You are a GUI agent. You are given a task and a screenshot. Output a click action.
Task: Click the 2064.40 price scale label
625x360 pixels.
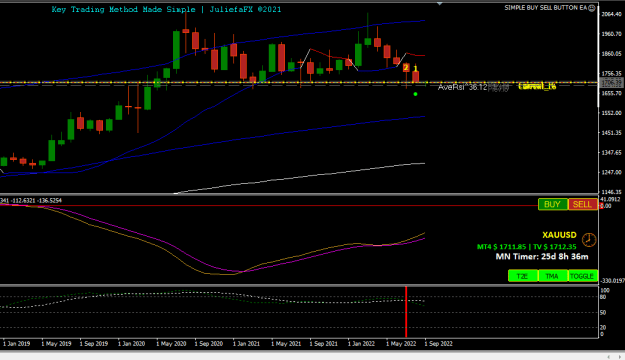[611, 14]
